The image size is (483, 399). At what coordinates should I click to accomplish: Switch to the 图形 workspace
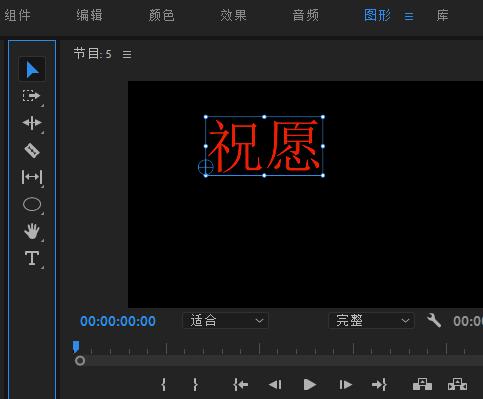377,15
